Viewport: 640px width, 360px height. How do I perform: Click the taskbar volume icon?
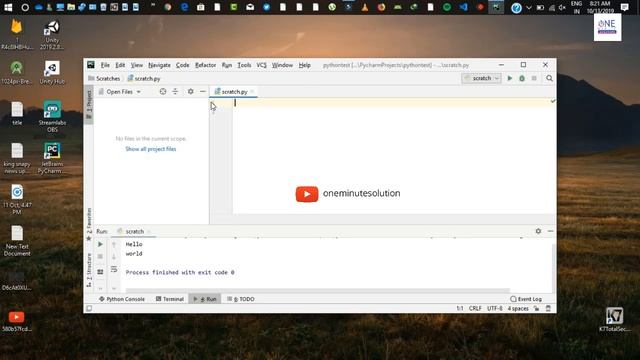[562, 7]
